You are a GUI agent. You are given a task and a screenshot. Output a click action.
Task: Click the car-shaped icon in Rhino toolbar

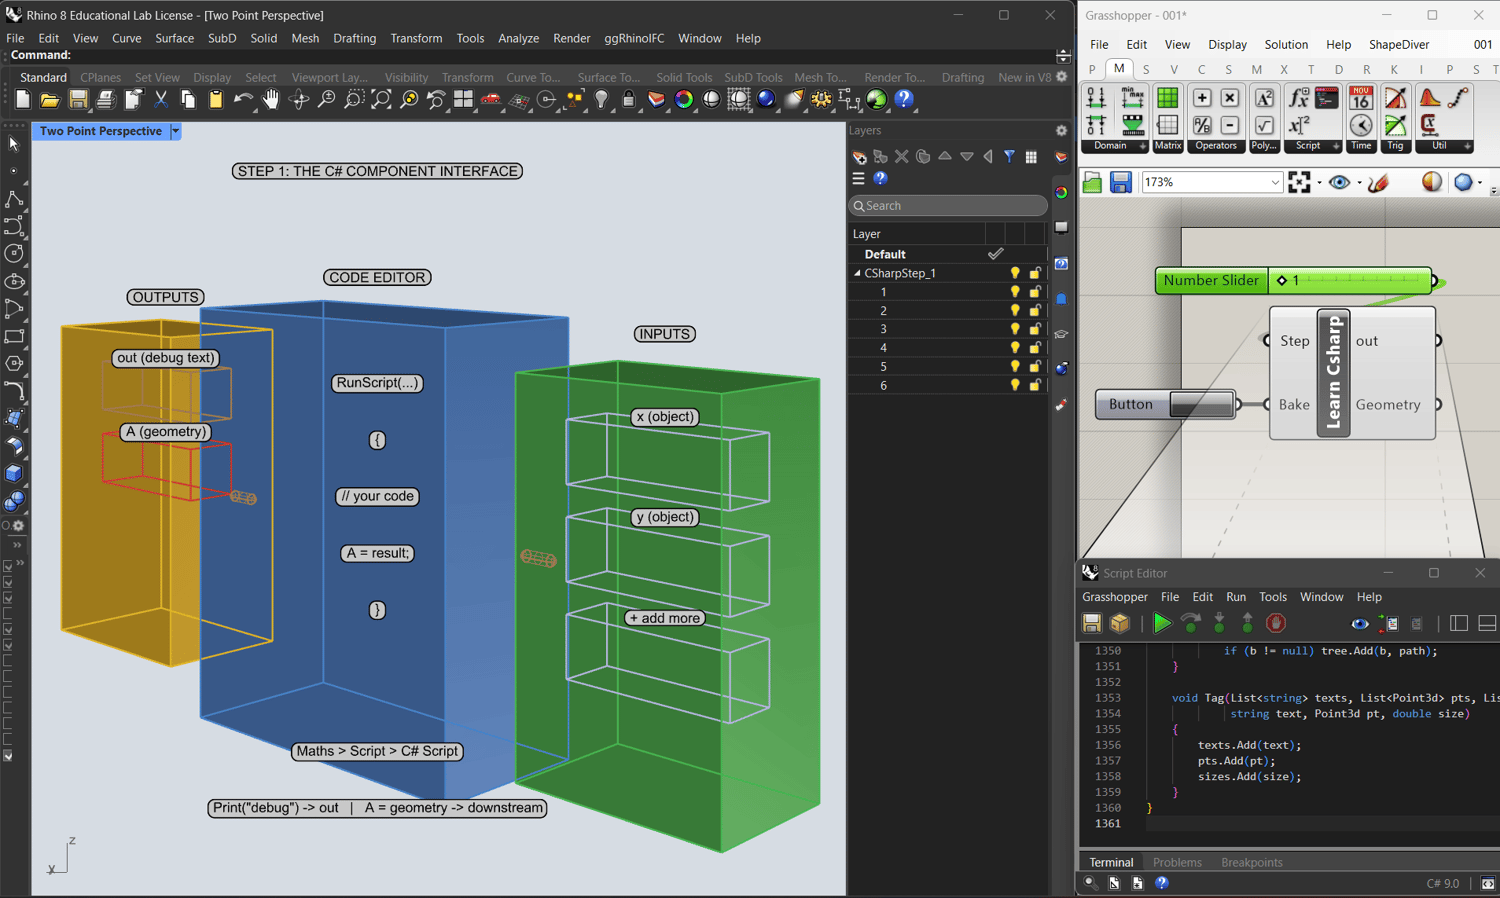click(491, 100)
